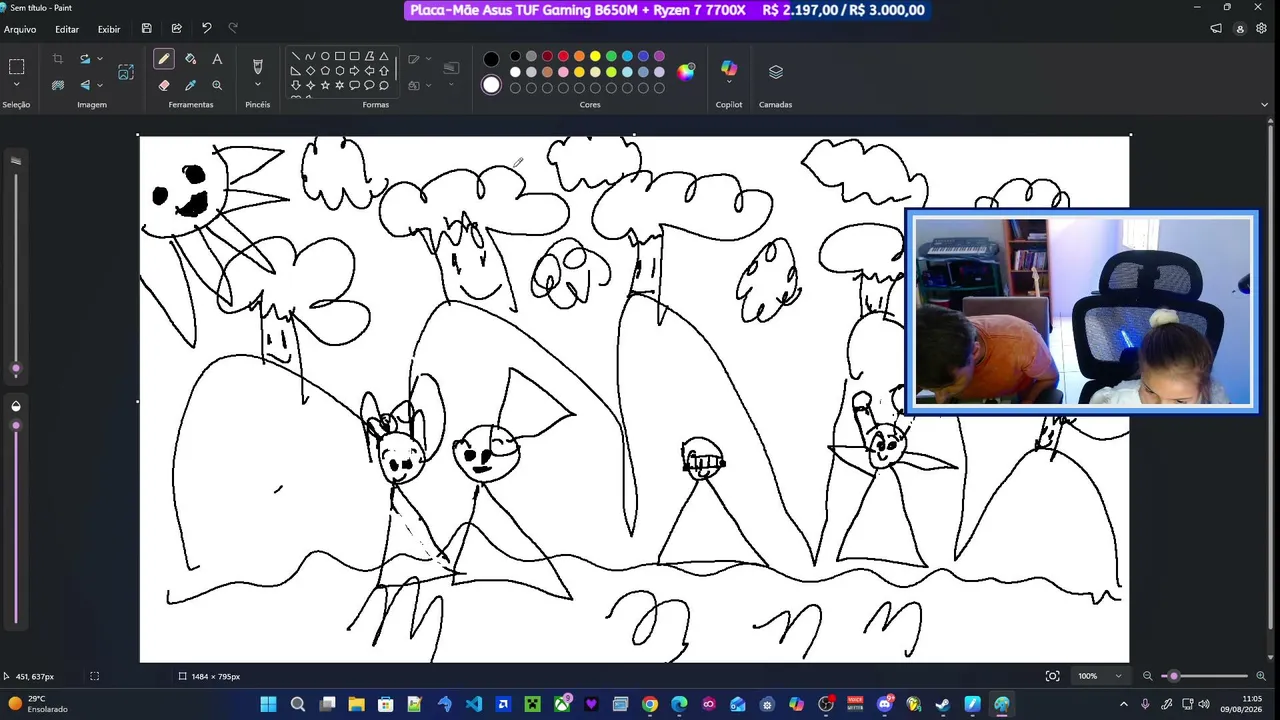The width and height of the screenshot is (1280, 720).
Task: Pick the yellow color swatch
Action: pyautogui.click(x=595, y=56)
